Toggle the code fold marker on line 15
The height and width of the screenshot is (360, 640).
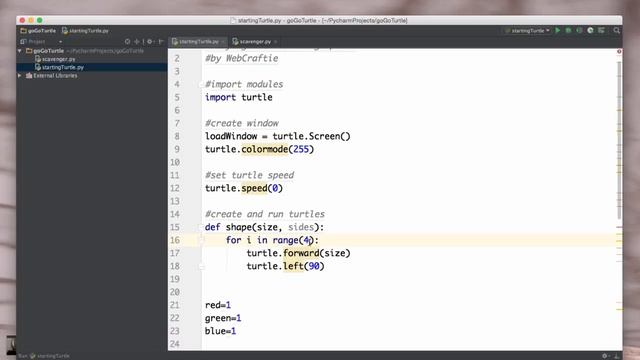click(201, 227)
